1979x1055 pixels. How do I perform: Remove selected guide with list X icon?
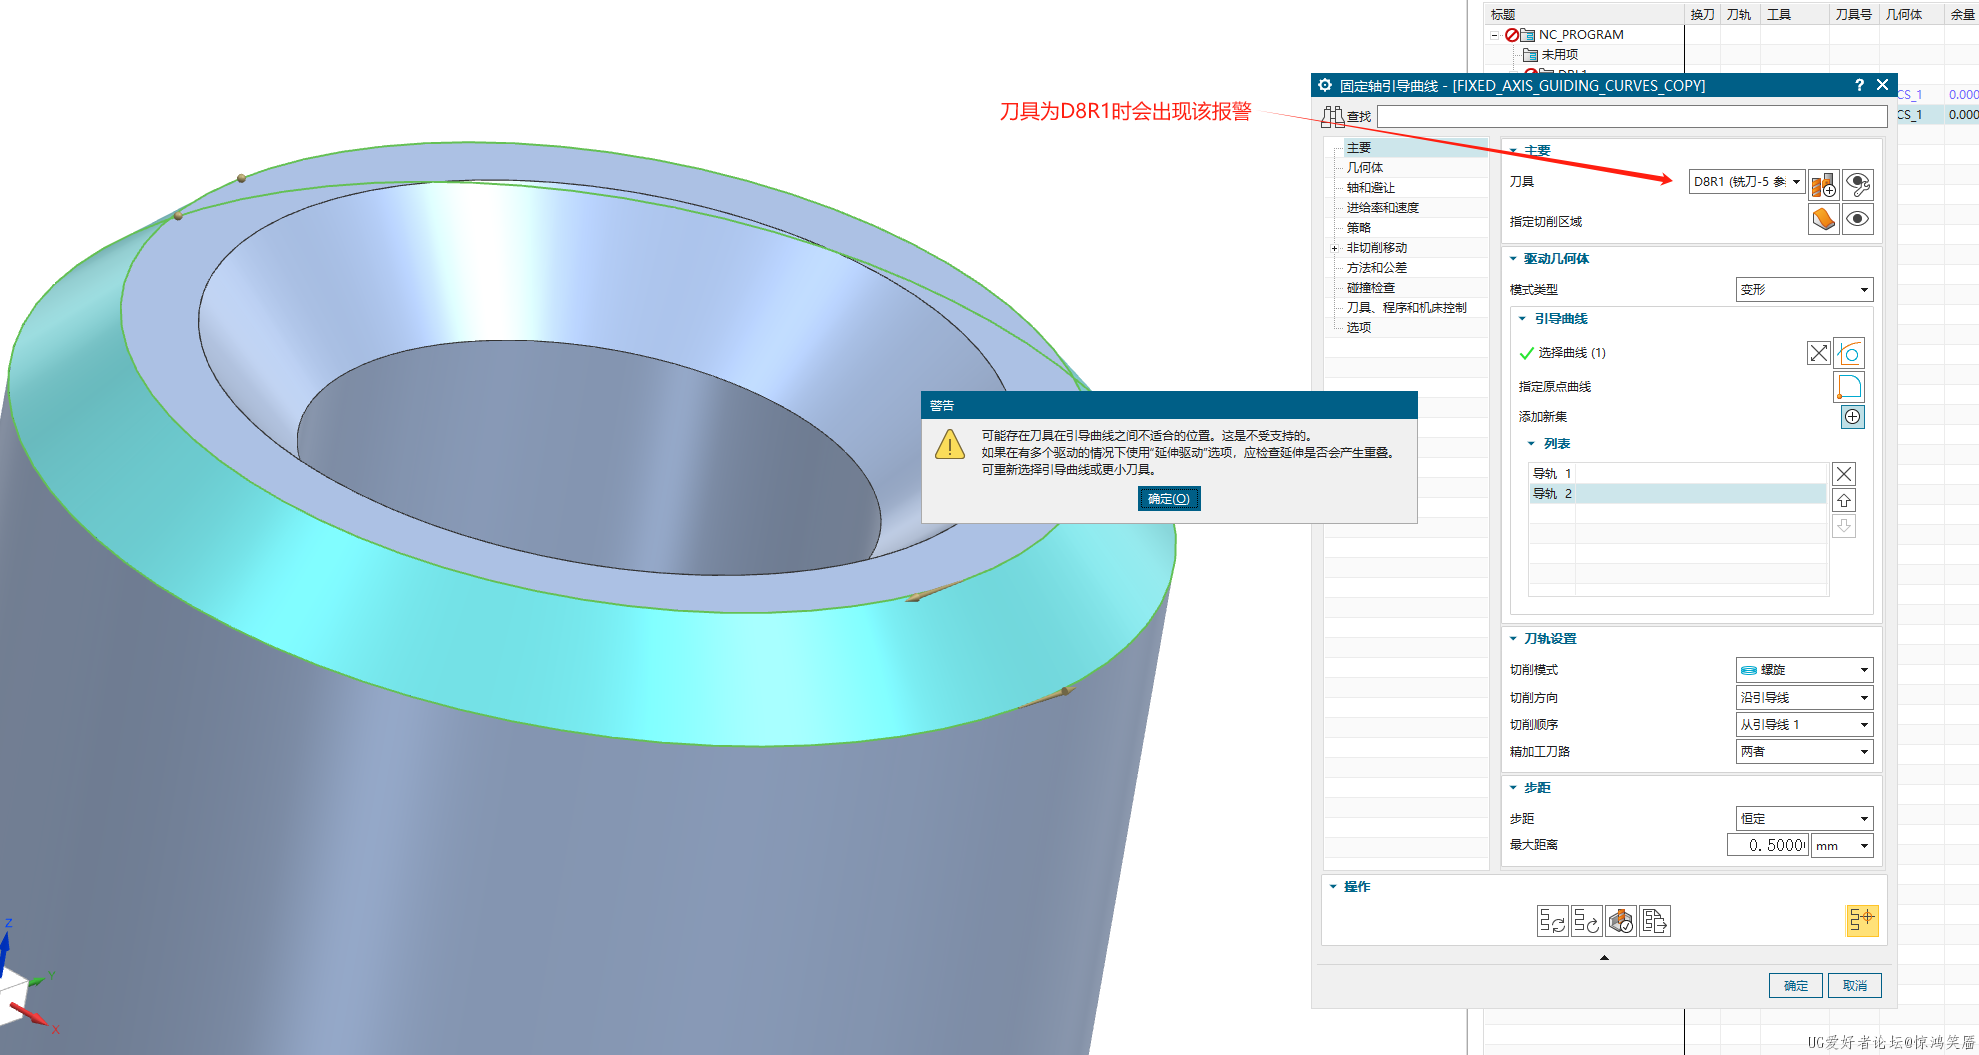(1844, 474)
